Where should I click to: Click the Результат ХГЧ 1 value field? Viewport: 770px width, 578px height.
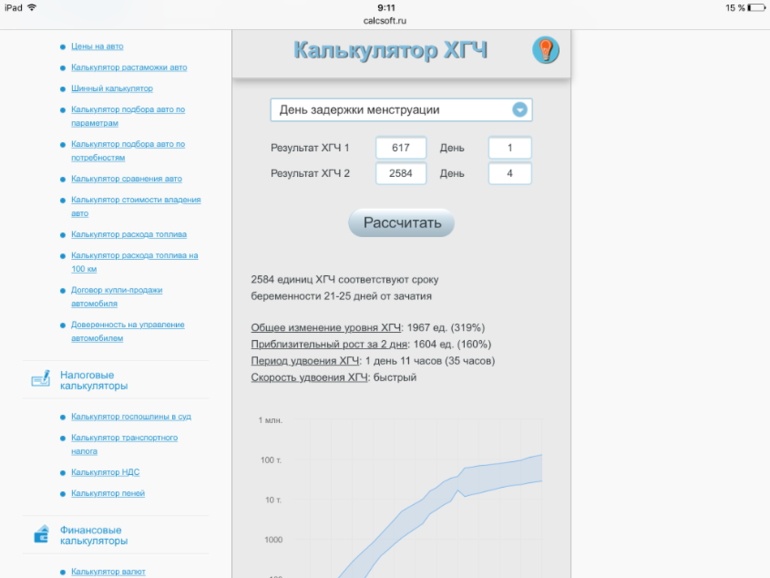[x=401, y=148]
